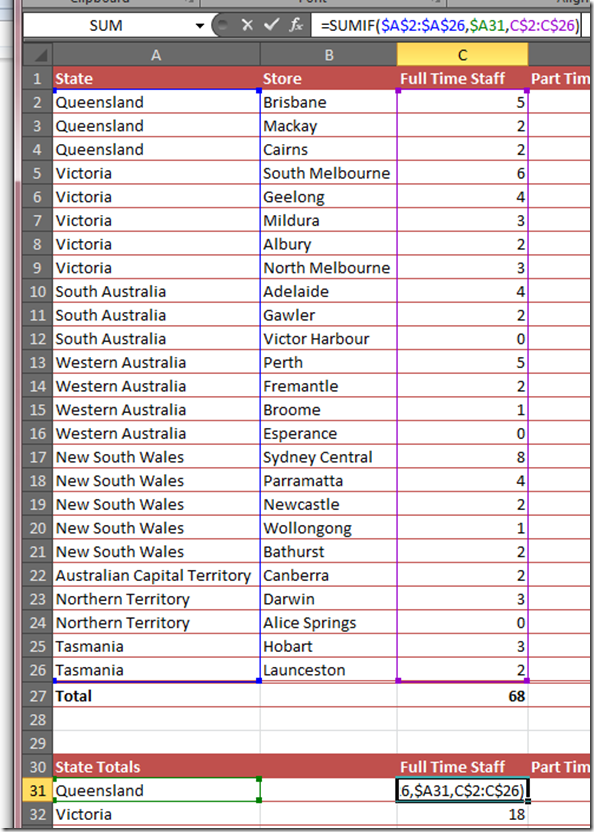Image resolution: width=594 pixels, height=832 pixels.
Task: Select the Newcastle cell
Action: pos(329,505)
